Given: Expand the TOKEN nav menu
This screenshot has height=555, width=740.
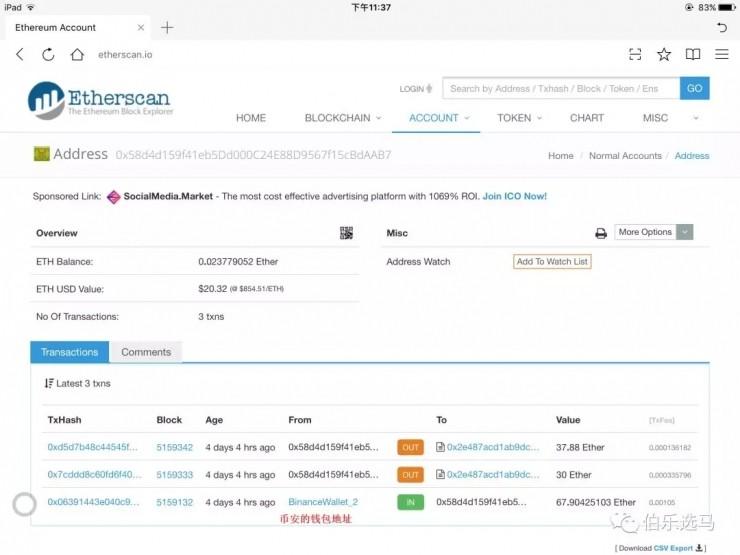Looking at the screenshot, I should tap(519, 118).
